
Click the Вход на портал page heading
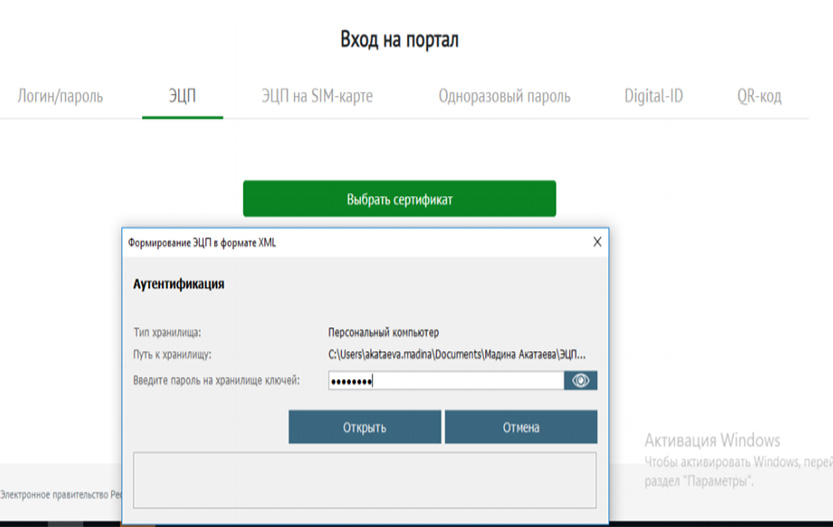pos(400,40)
